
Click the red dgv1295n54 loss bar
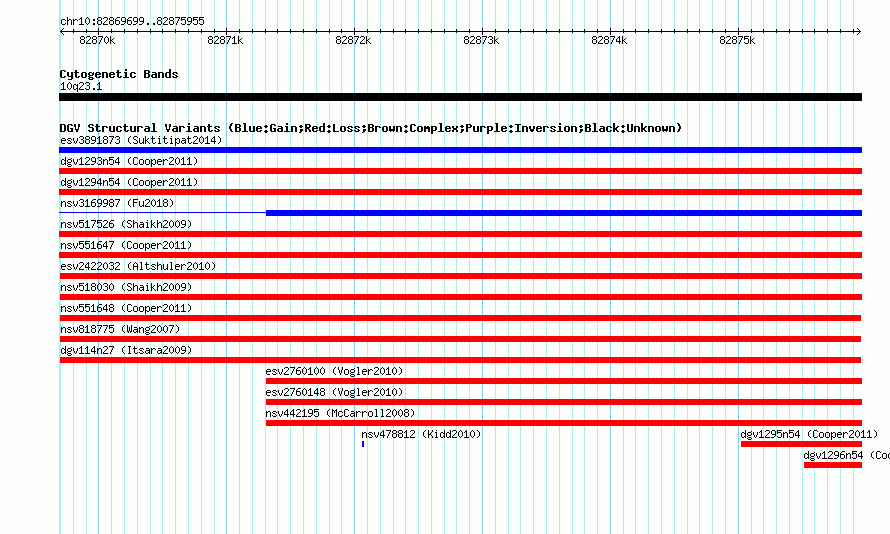coord(801,444)
